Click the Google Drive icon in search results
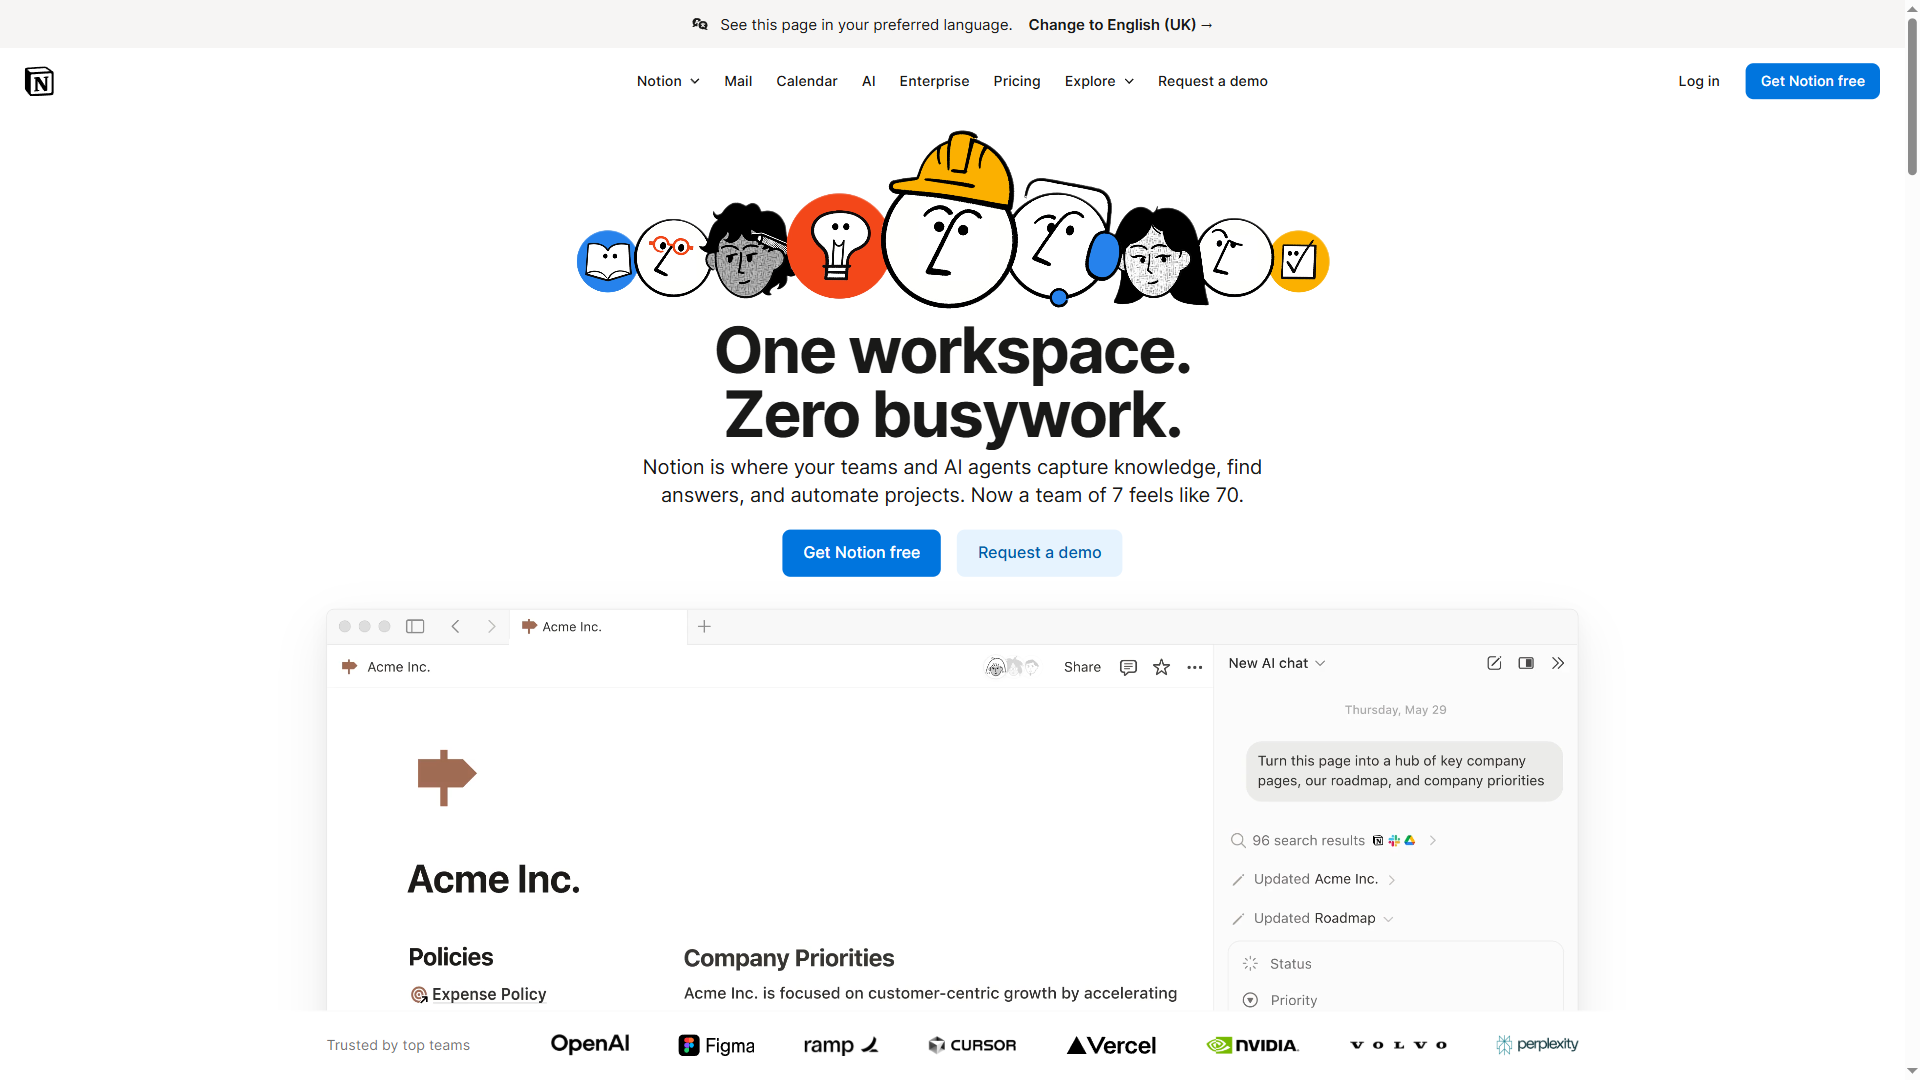 1410,840
